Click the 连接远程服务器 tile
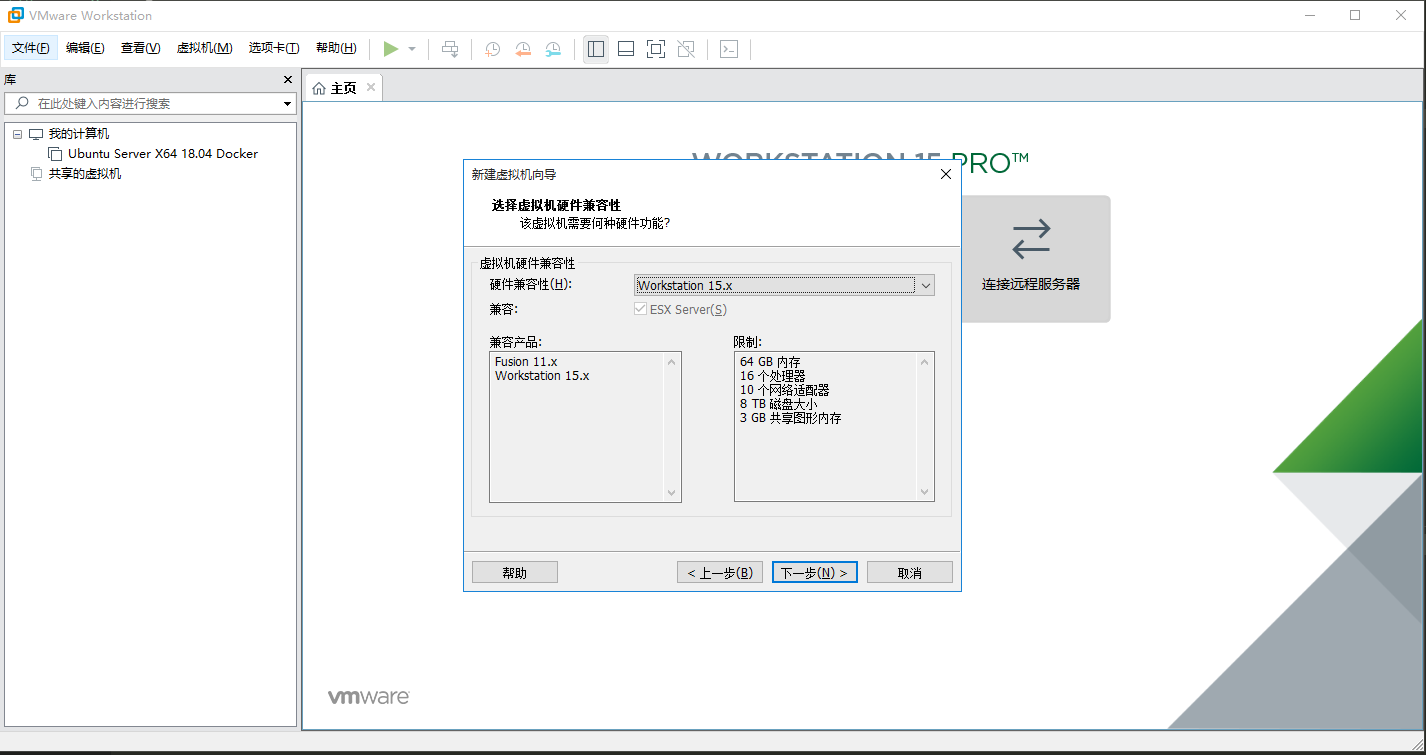The height and width of the screenshot is (755, 1426). pos(1031,258)
